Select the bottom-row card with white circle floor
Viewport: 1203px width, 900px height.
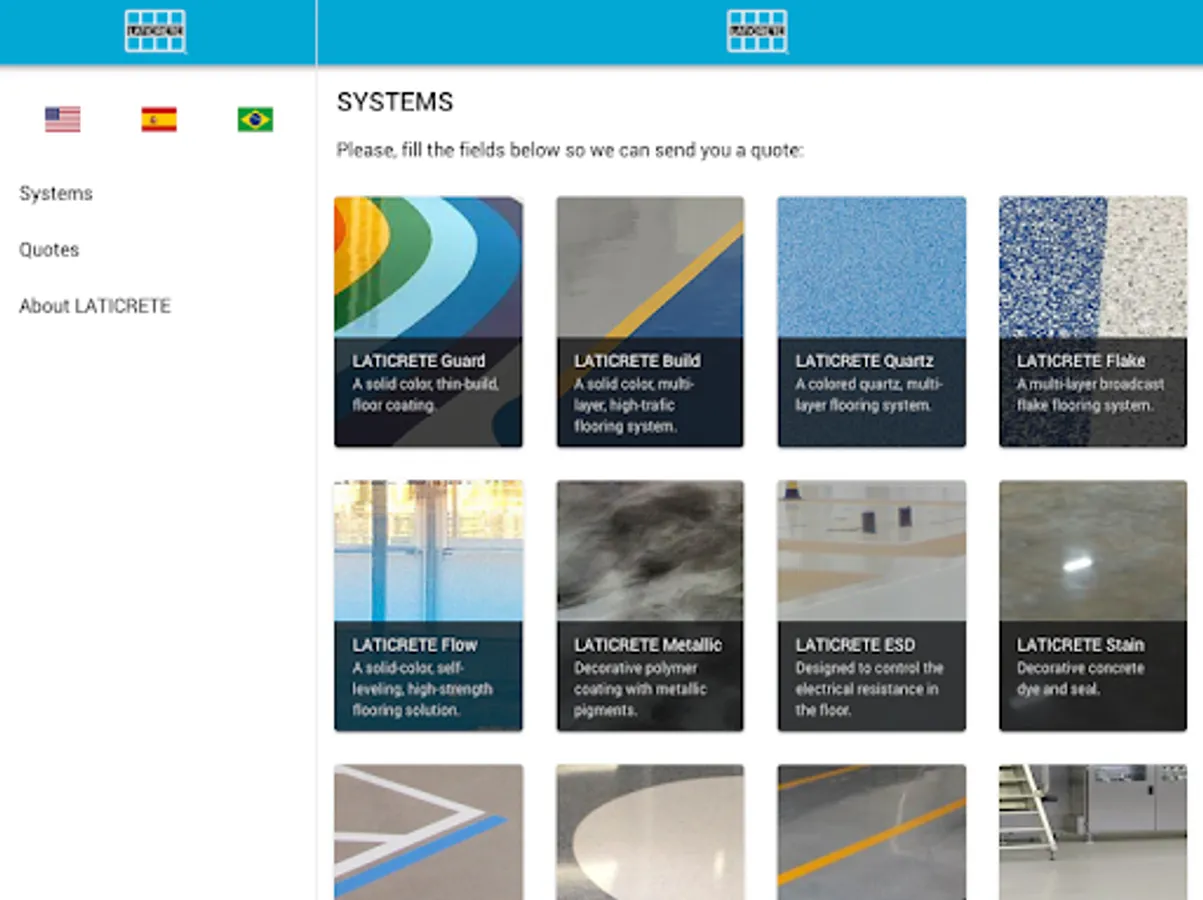650,832
